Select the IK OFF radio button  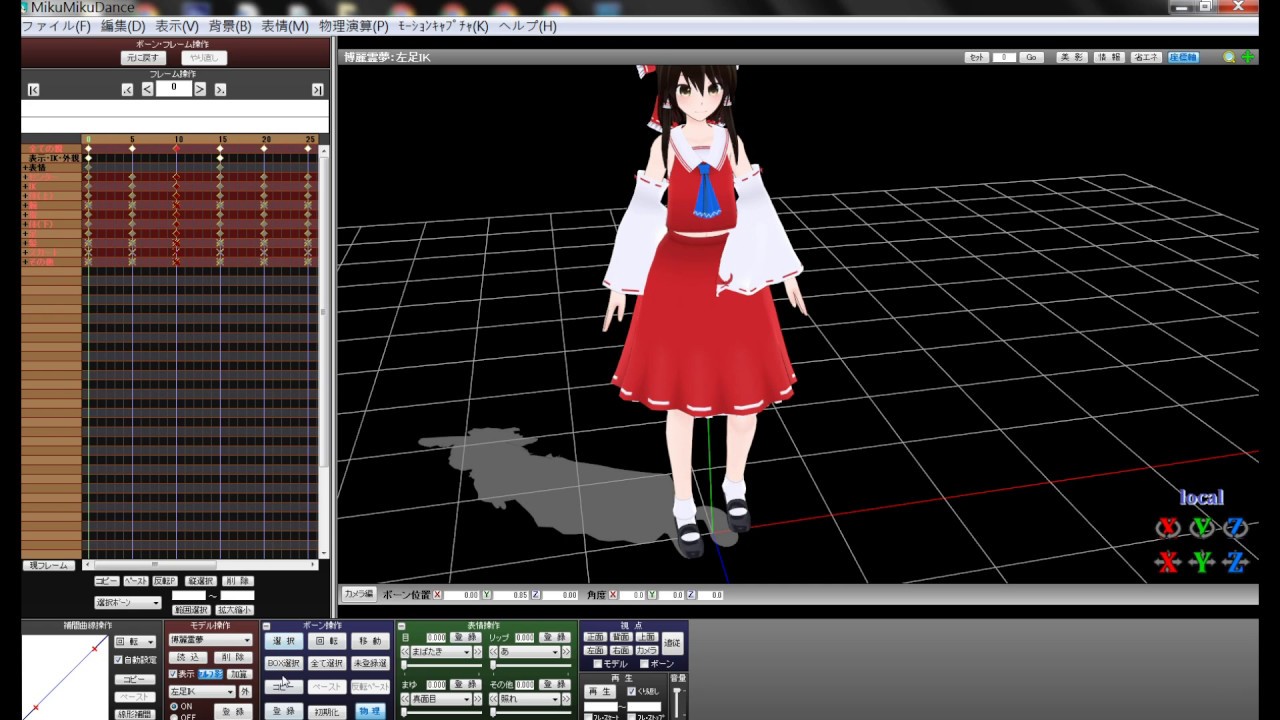(x=173, y=716)
